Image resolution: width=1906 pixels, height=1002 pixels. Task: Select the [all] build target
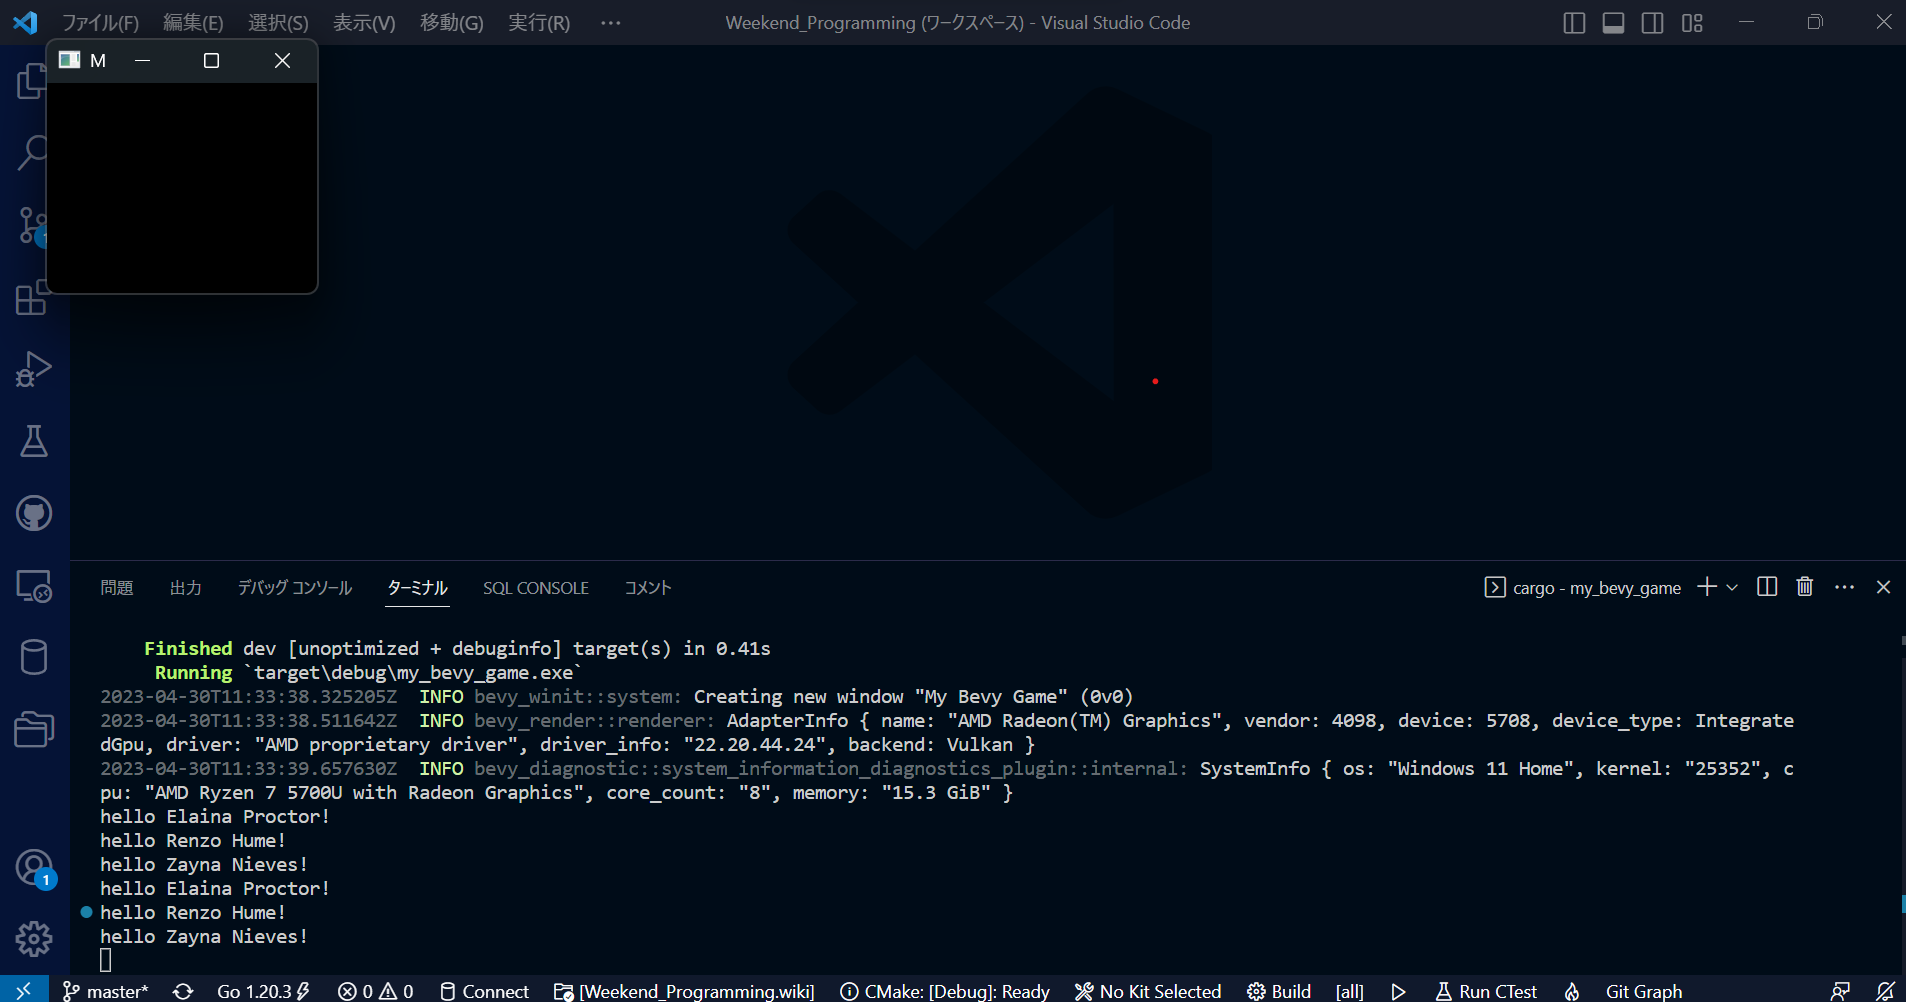pos(1349,991)
